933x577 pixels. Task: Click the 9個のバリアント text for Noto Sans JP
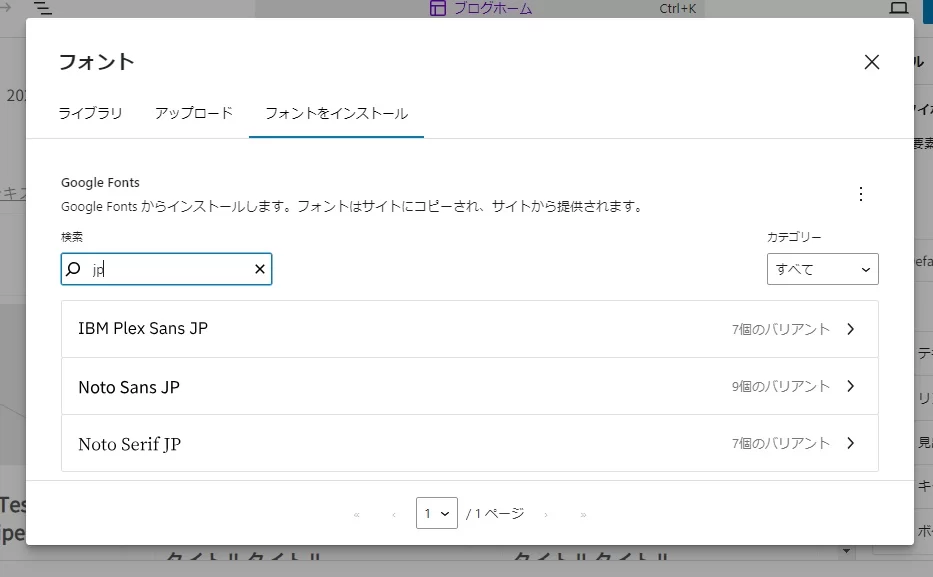pos(781,386)
